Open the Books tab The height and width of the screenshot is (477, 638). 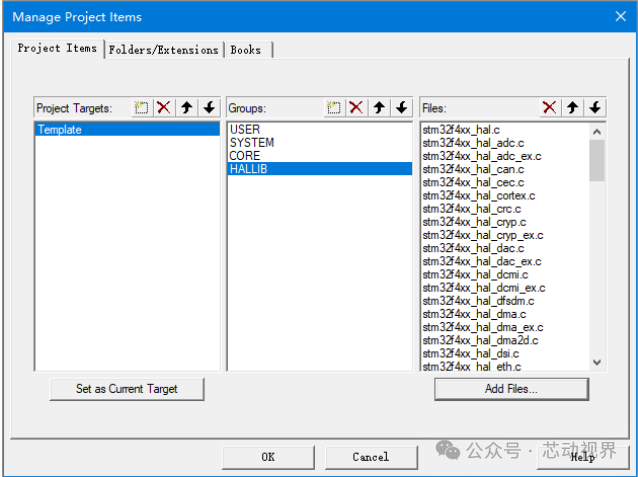pyautogui.click(x=246, y=50)
